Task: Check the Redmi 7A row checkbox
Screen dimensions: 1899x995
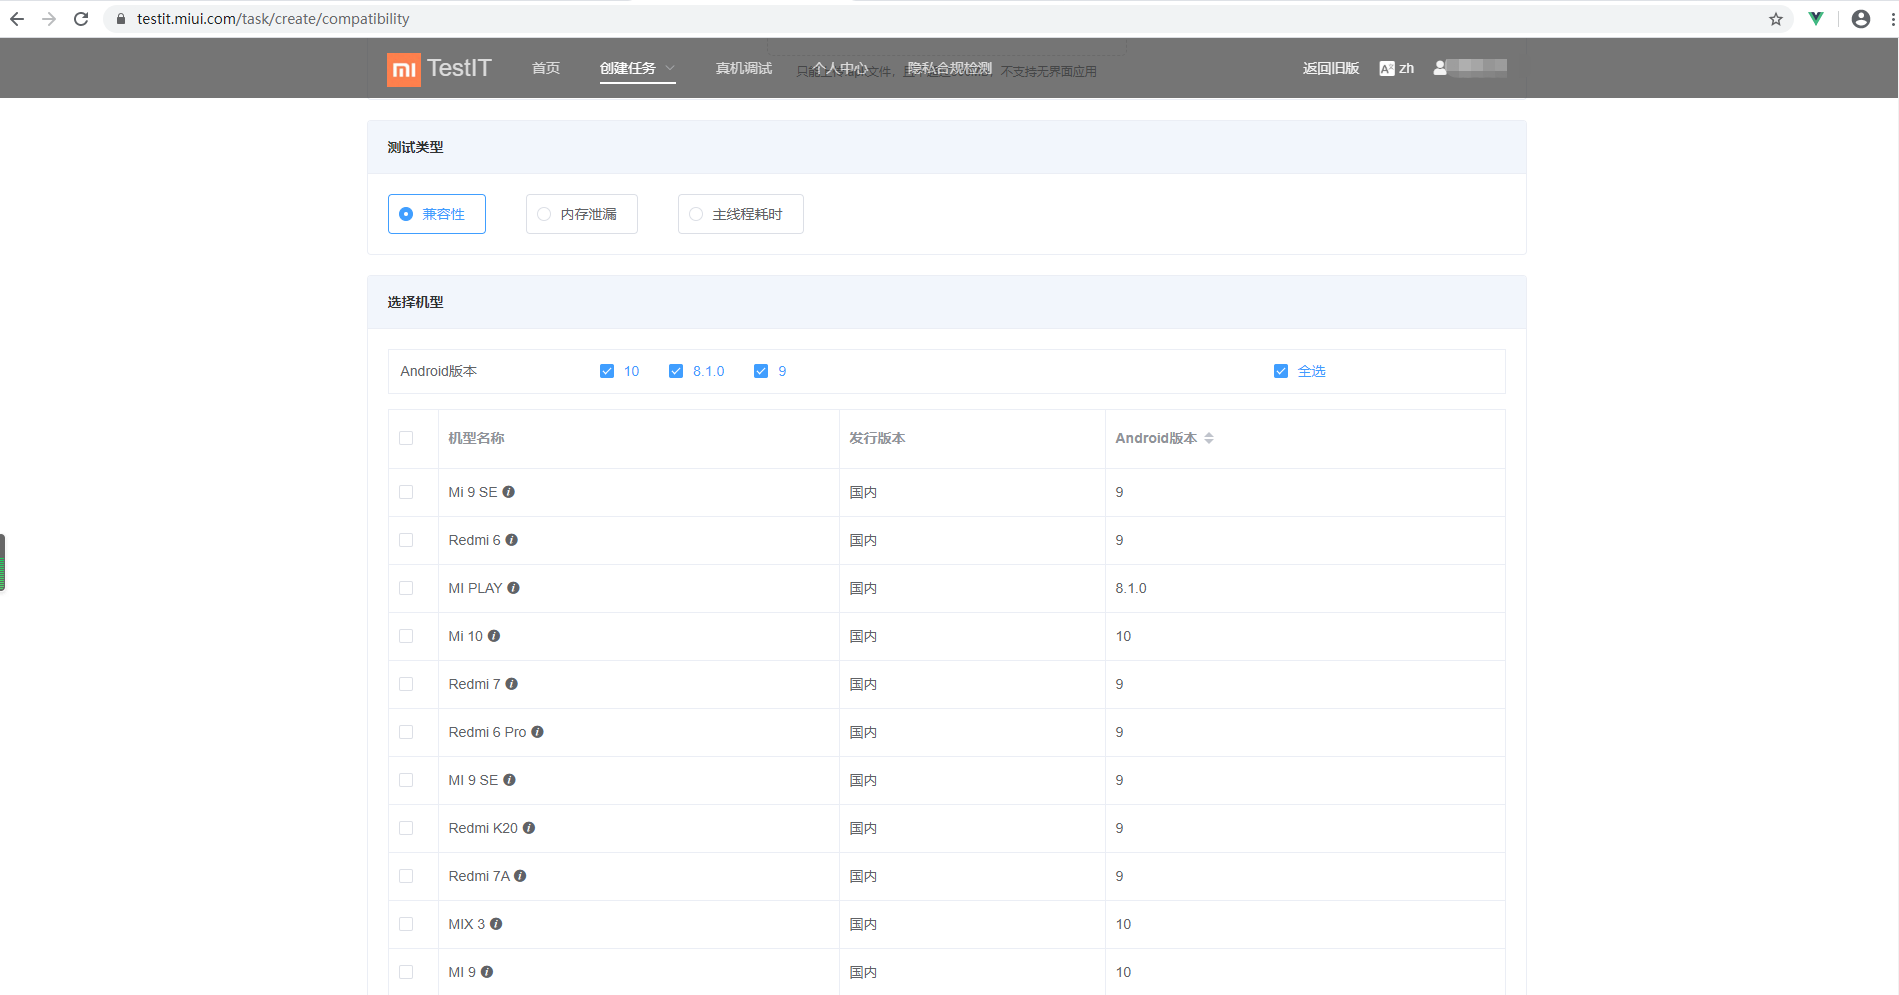Action: pos(406,876)
